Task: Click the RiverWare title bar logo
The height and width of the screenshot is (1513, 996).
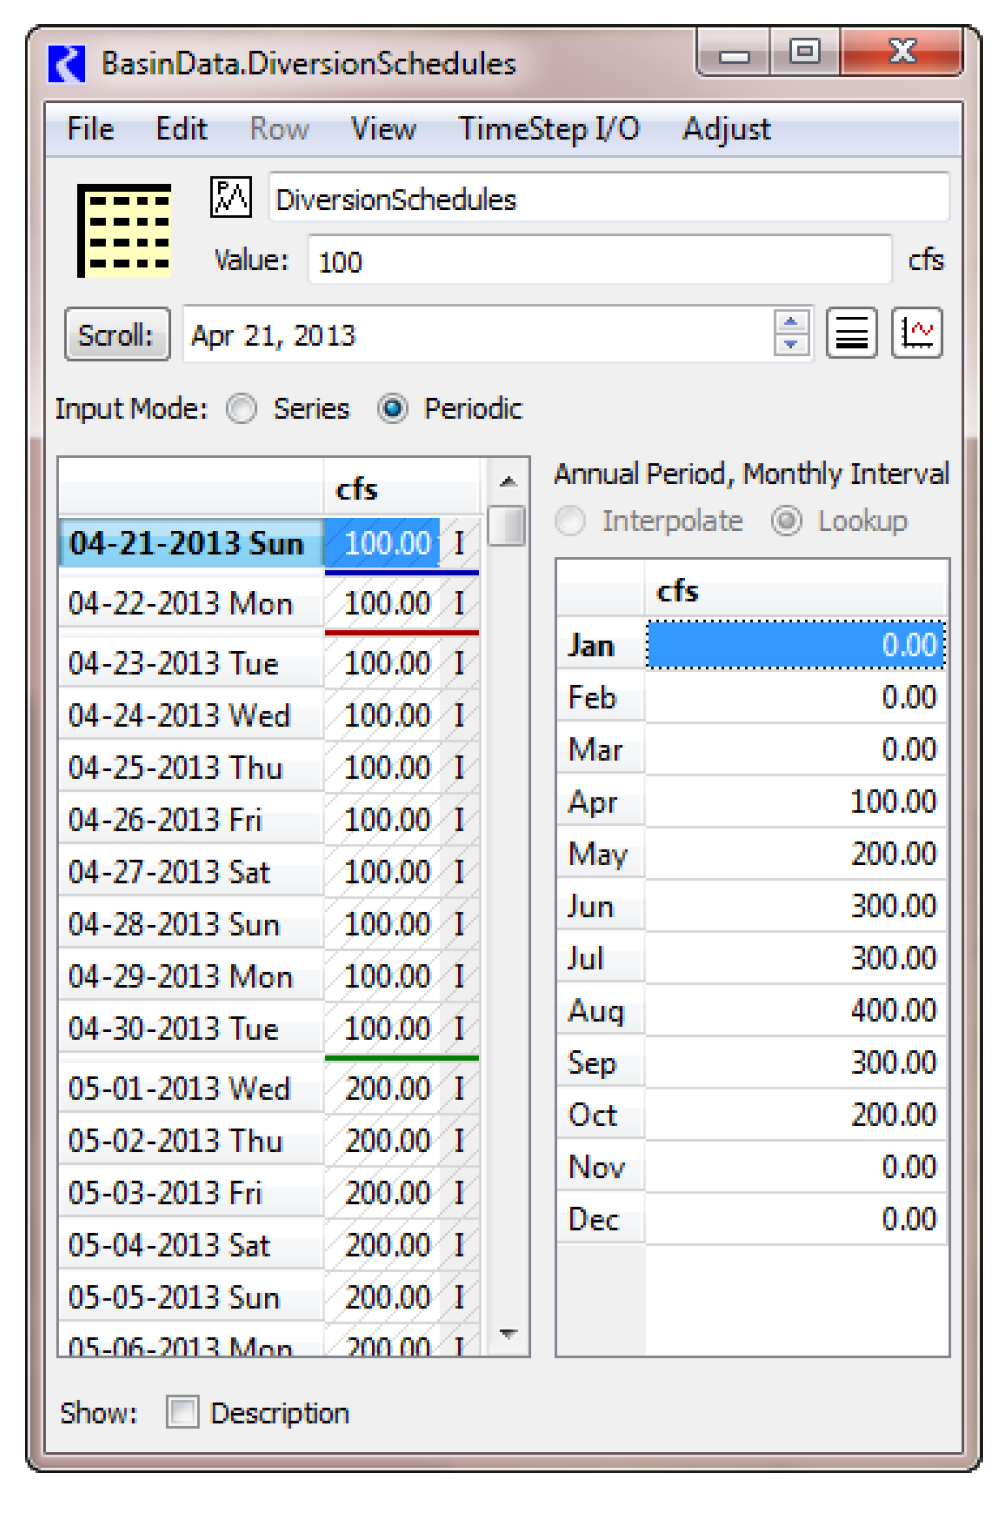Action: [x=67, y=64]
